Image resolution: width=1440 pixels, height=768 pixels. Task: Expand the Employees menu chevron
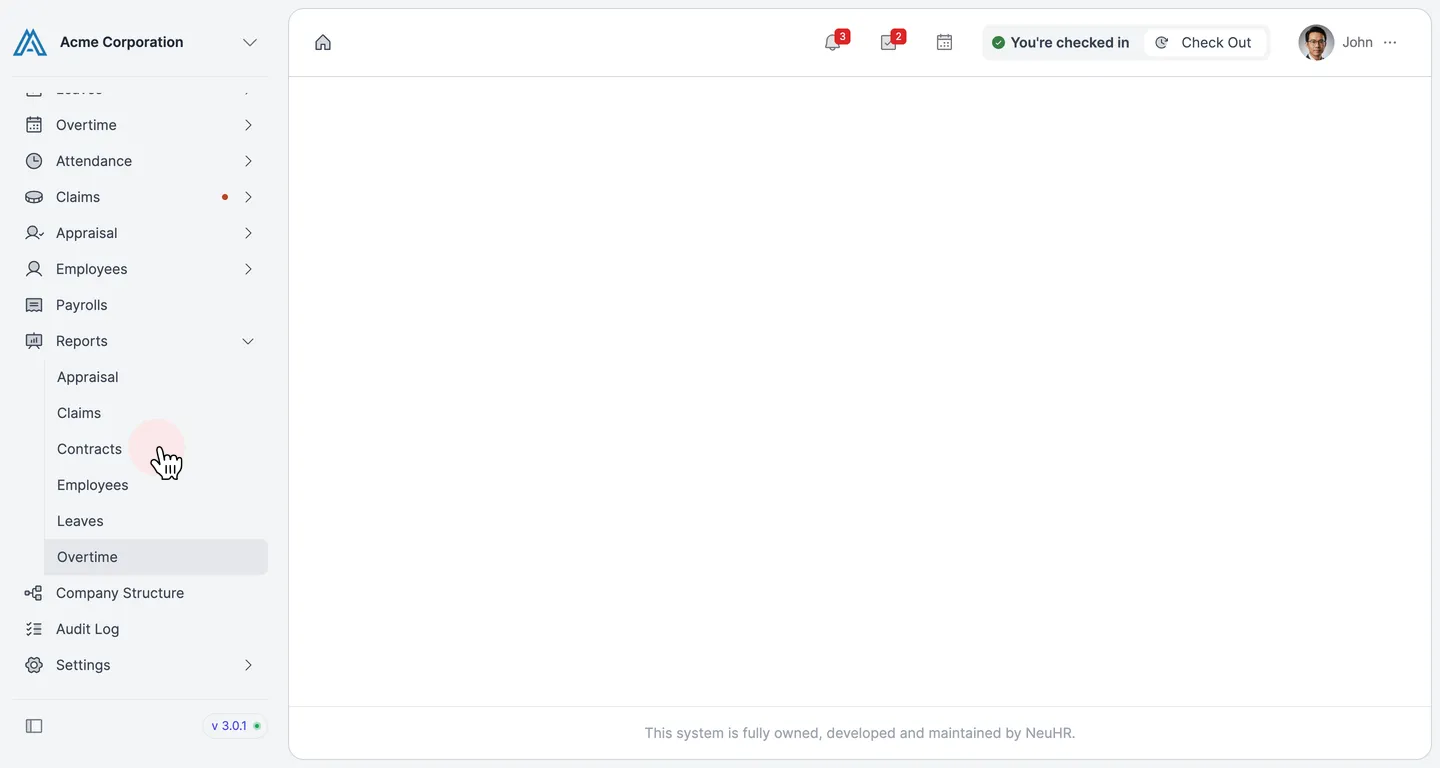pyautogui.click(x=248, y=269)
